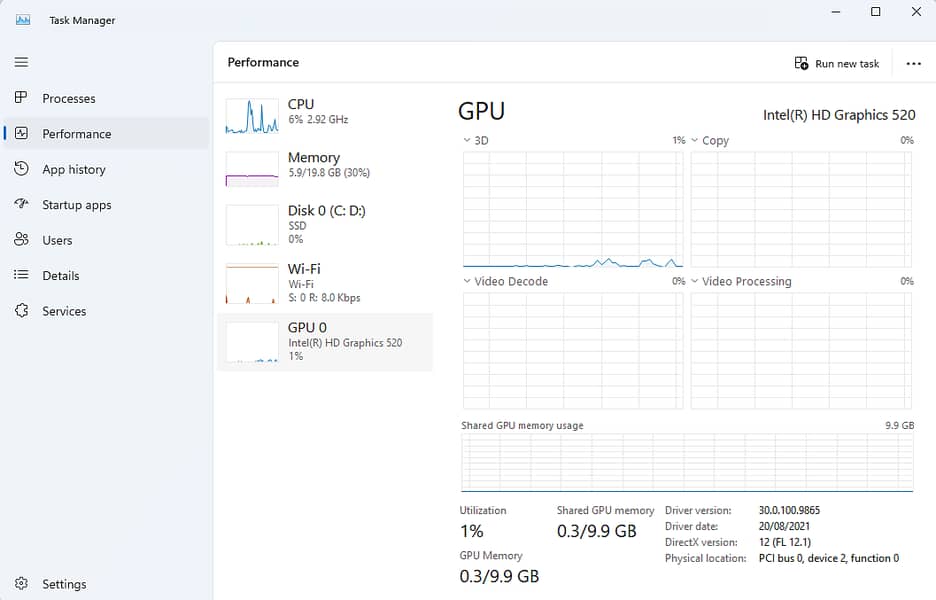The width and height of the screenshot is (936, 600).
Task: Click the hamburger navigation menu icon
Action: 21,62
